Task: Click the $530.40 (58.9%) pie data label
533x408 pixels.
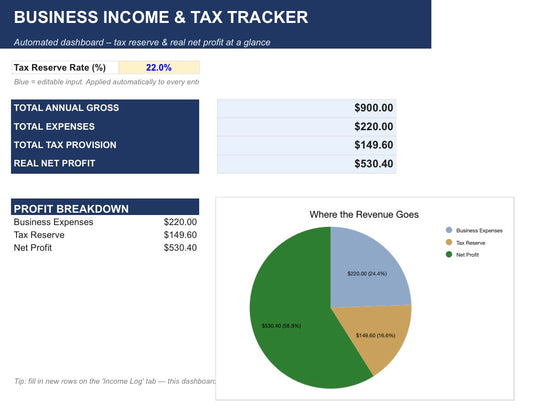Action: click(281, 326)
